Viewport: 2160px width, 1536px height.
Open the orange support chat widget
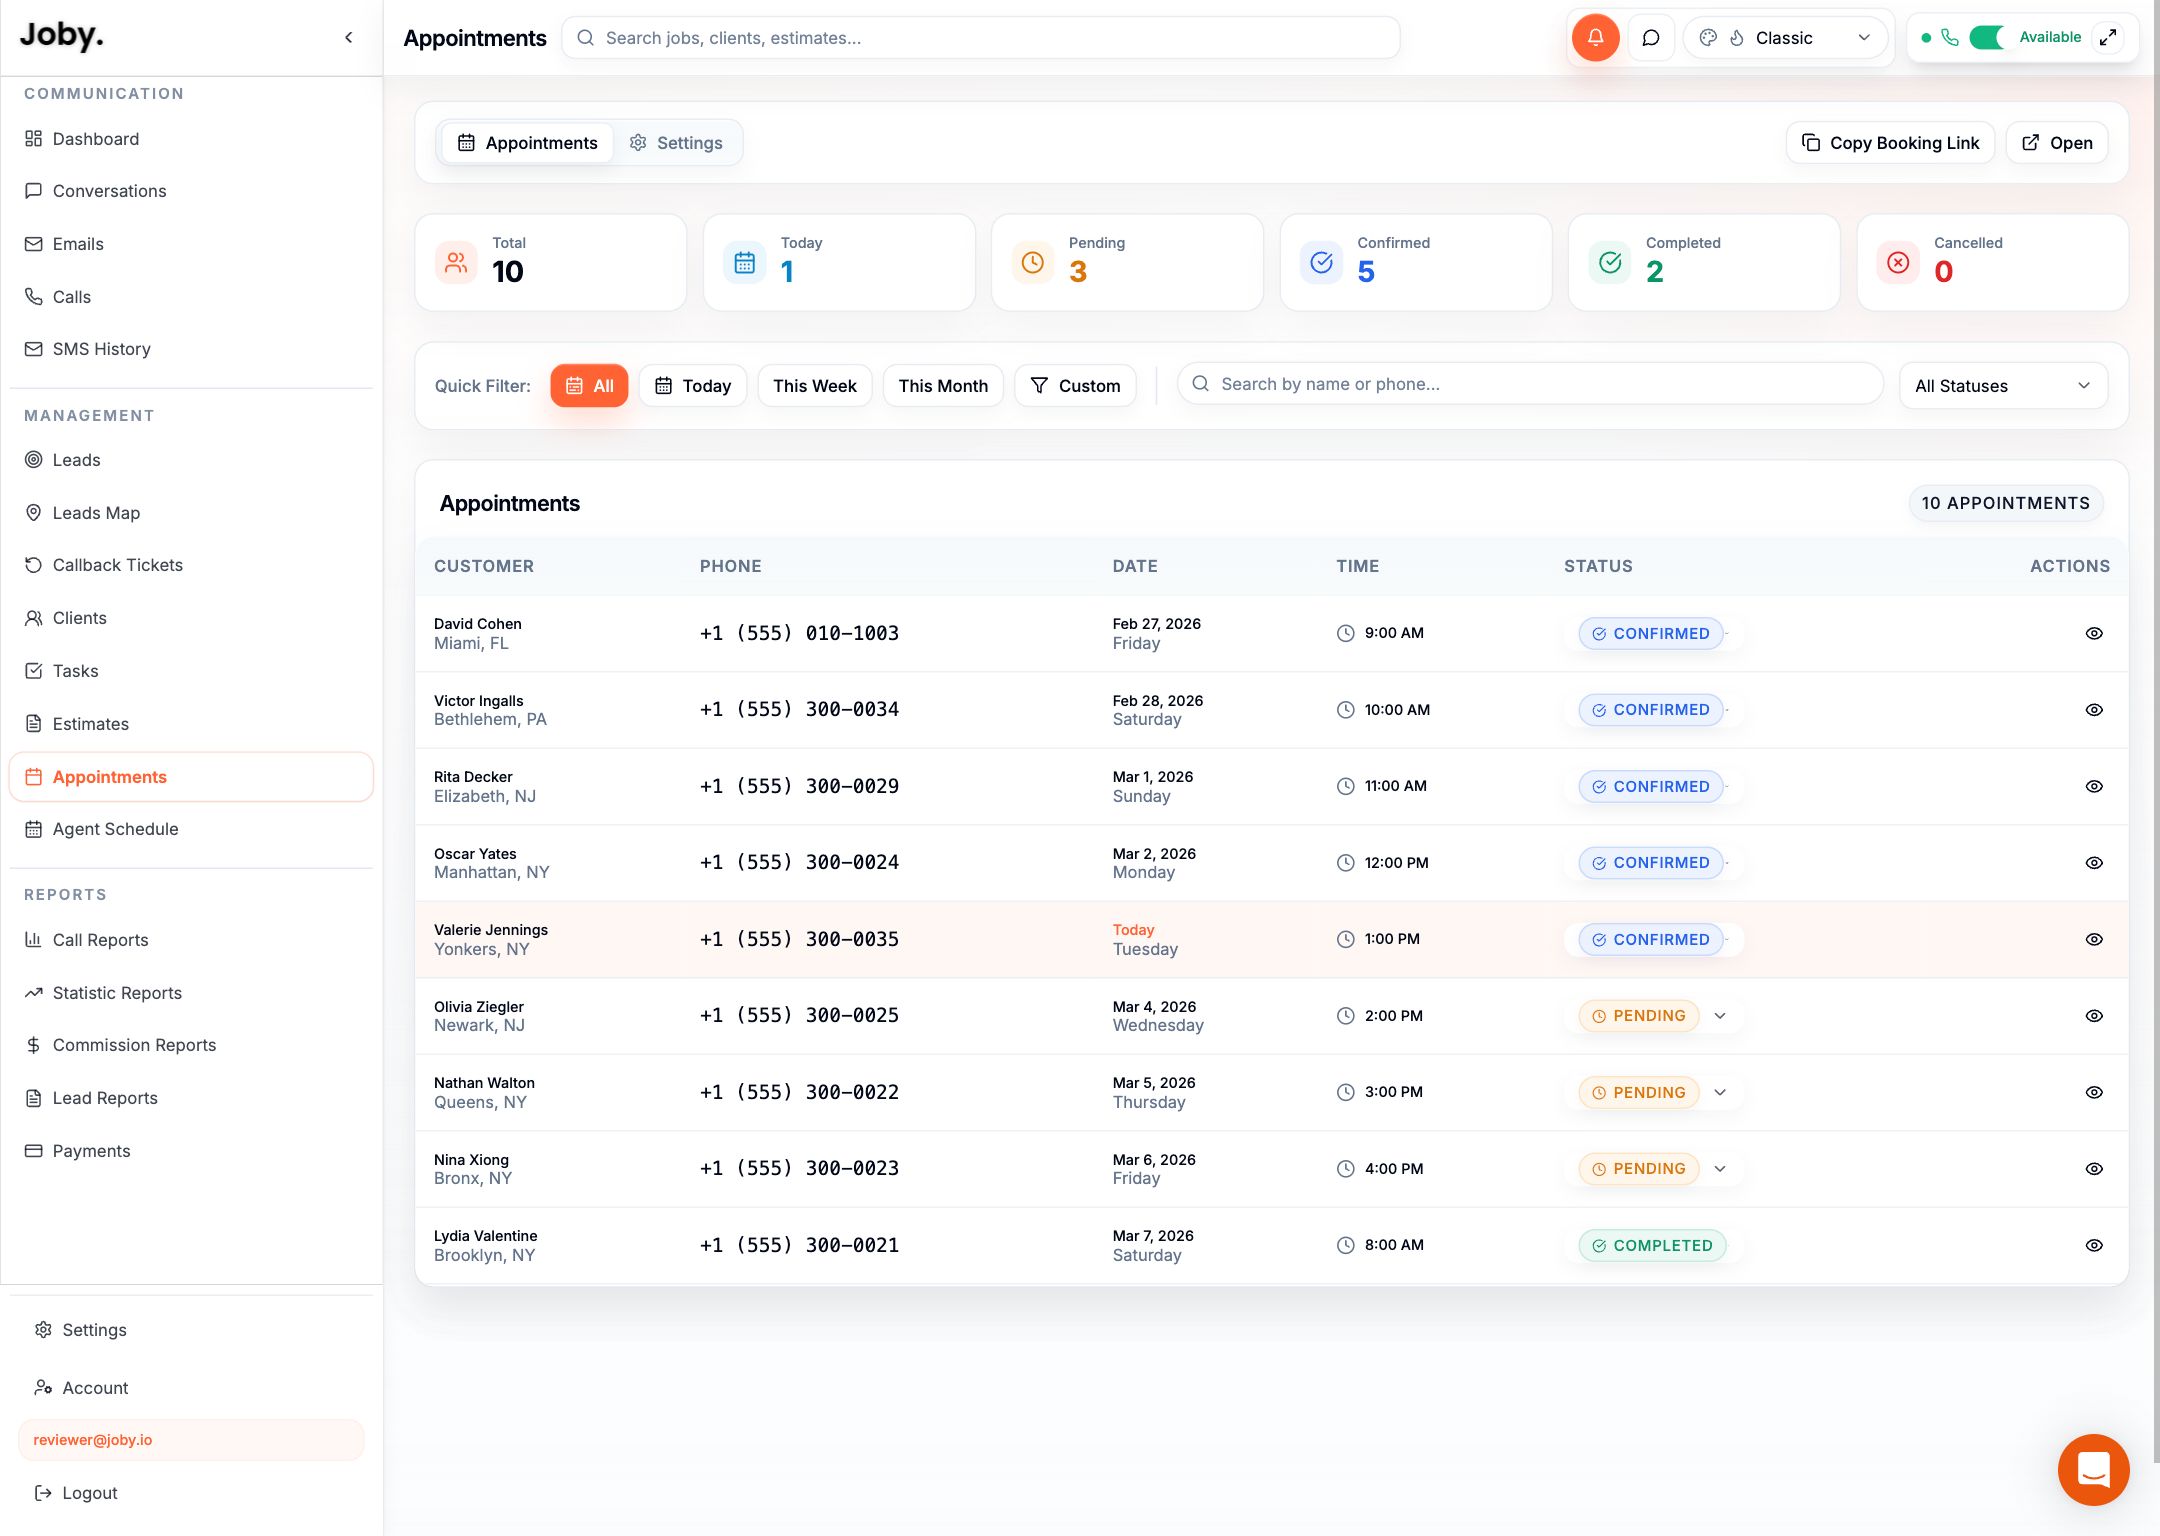[x=2093, y=1469]
